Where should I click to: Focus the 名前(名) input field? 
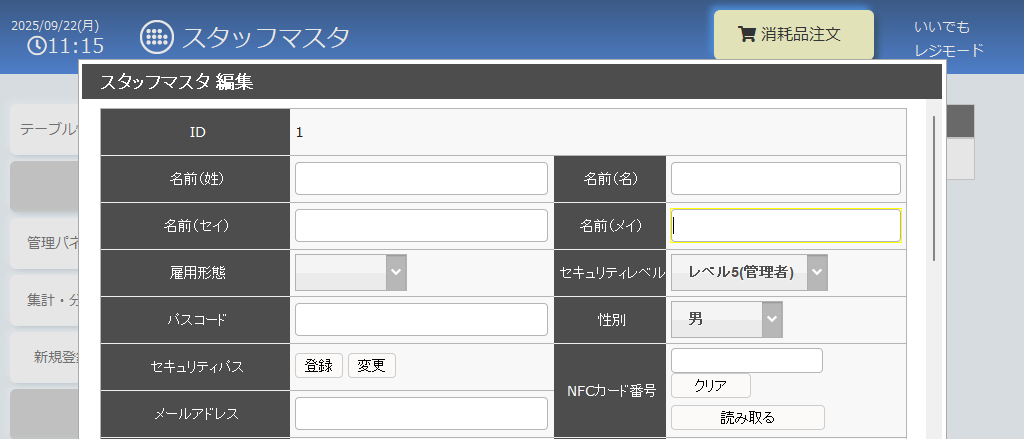click(x=785, y=179)
